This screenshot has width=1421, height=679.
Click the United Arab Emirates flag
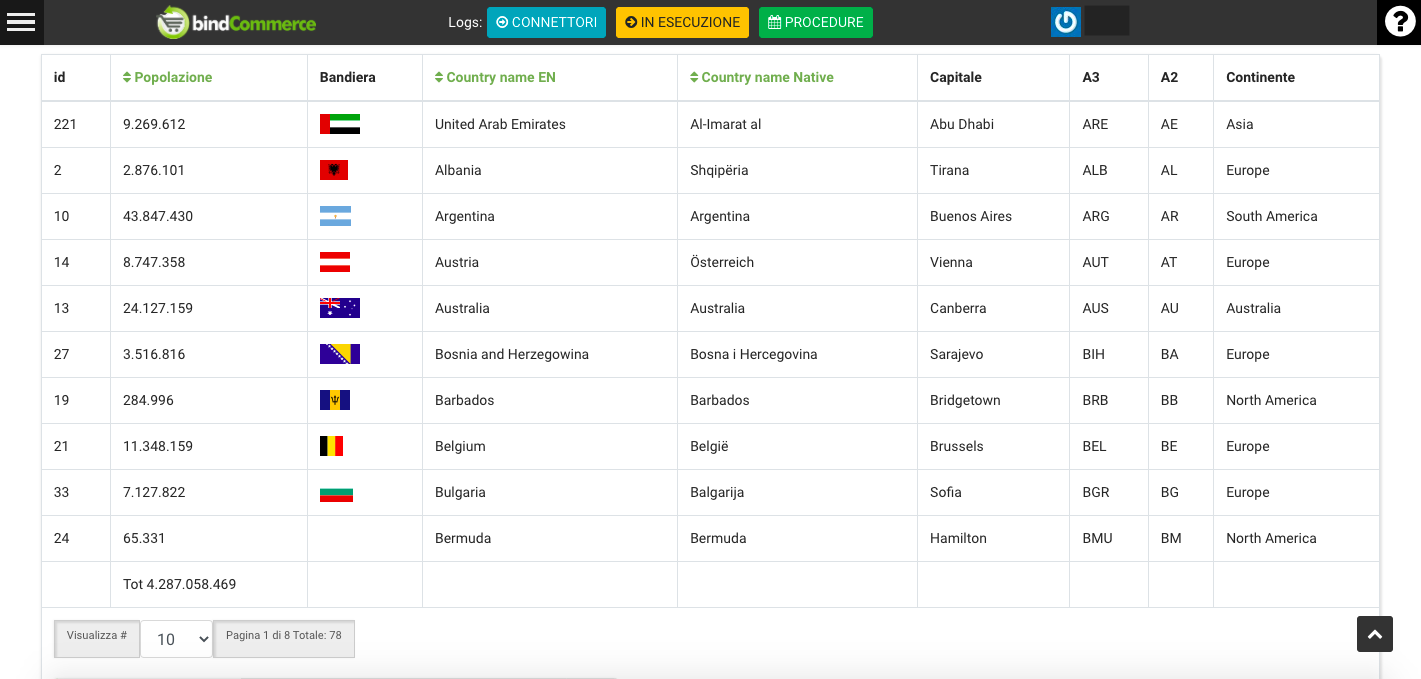click(x=339, y=124)
